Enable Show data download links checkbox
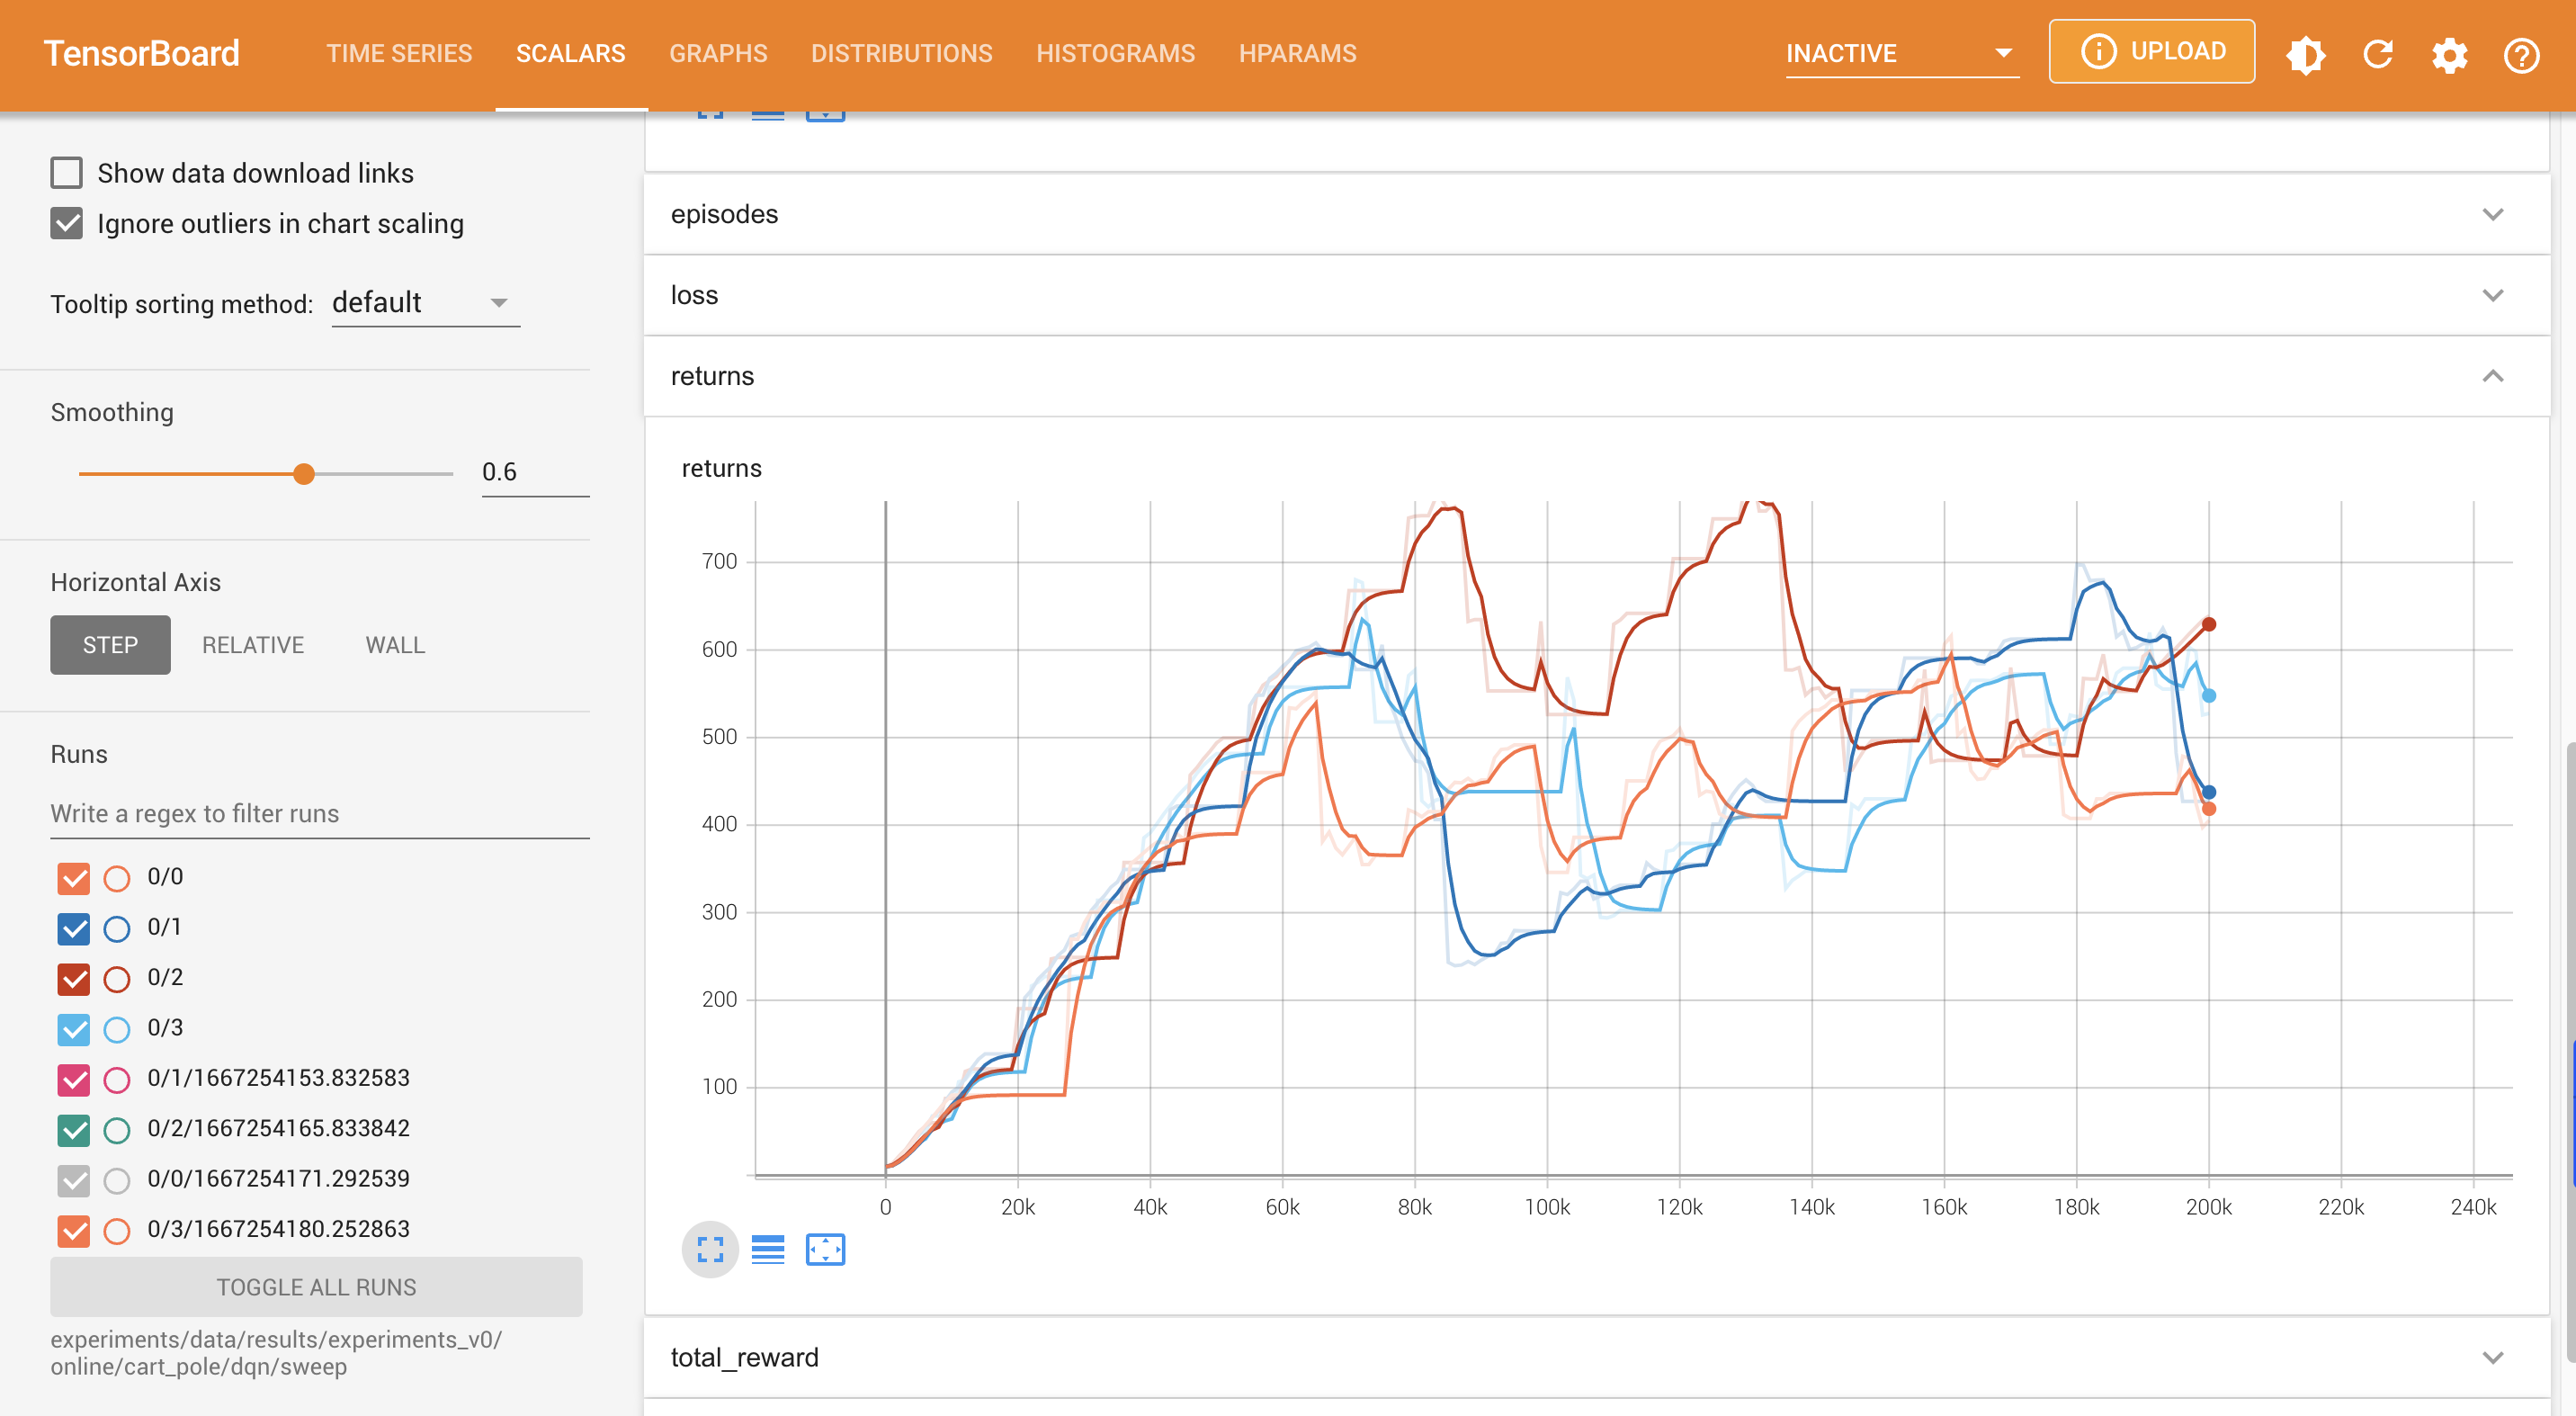This screenshot has height=1416, width=2576. (67, 173)
